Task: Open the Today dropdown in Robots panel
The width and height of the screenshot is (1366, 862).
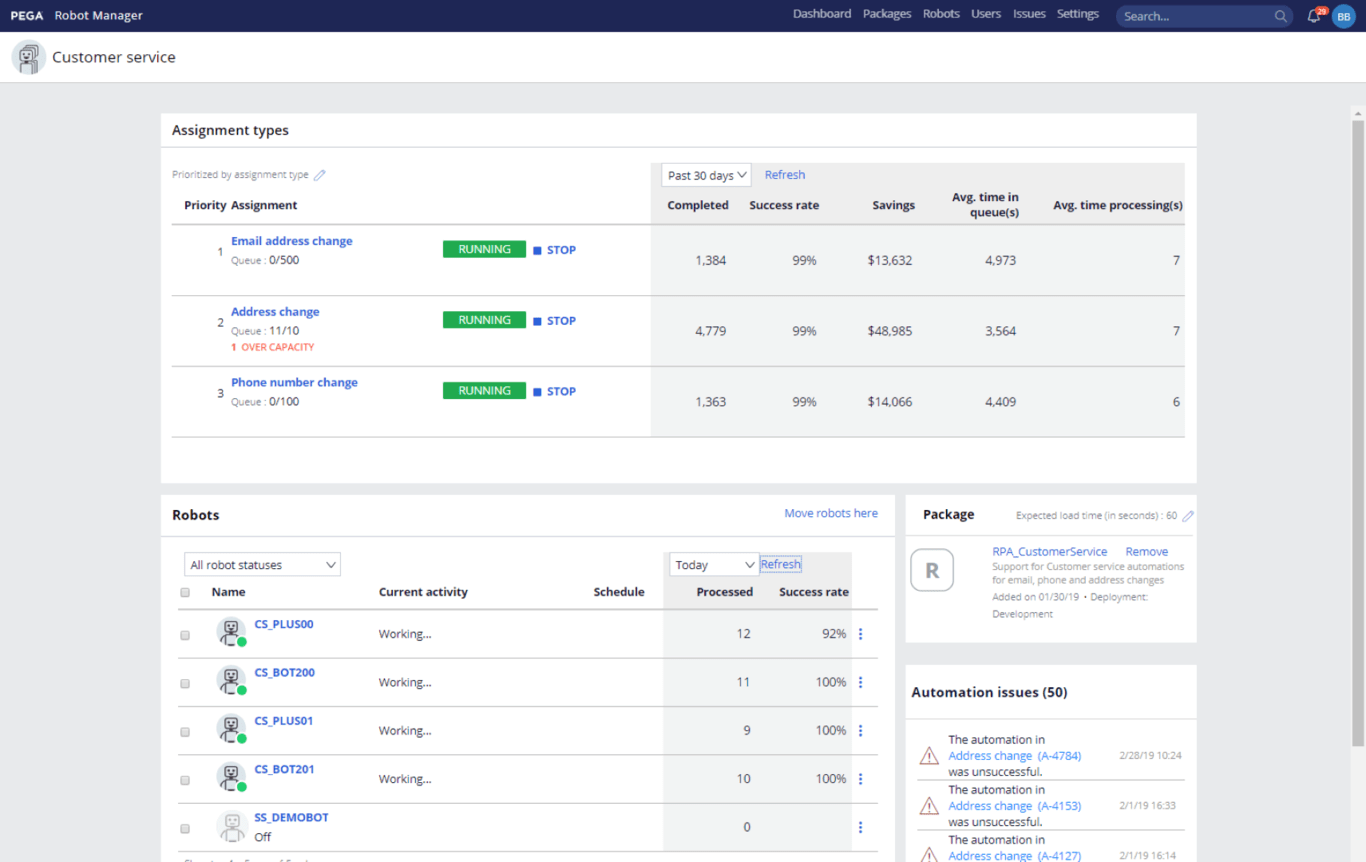Action: coord(713,564)
